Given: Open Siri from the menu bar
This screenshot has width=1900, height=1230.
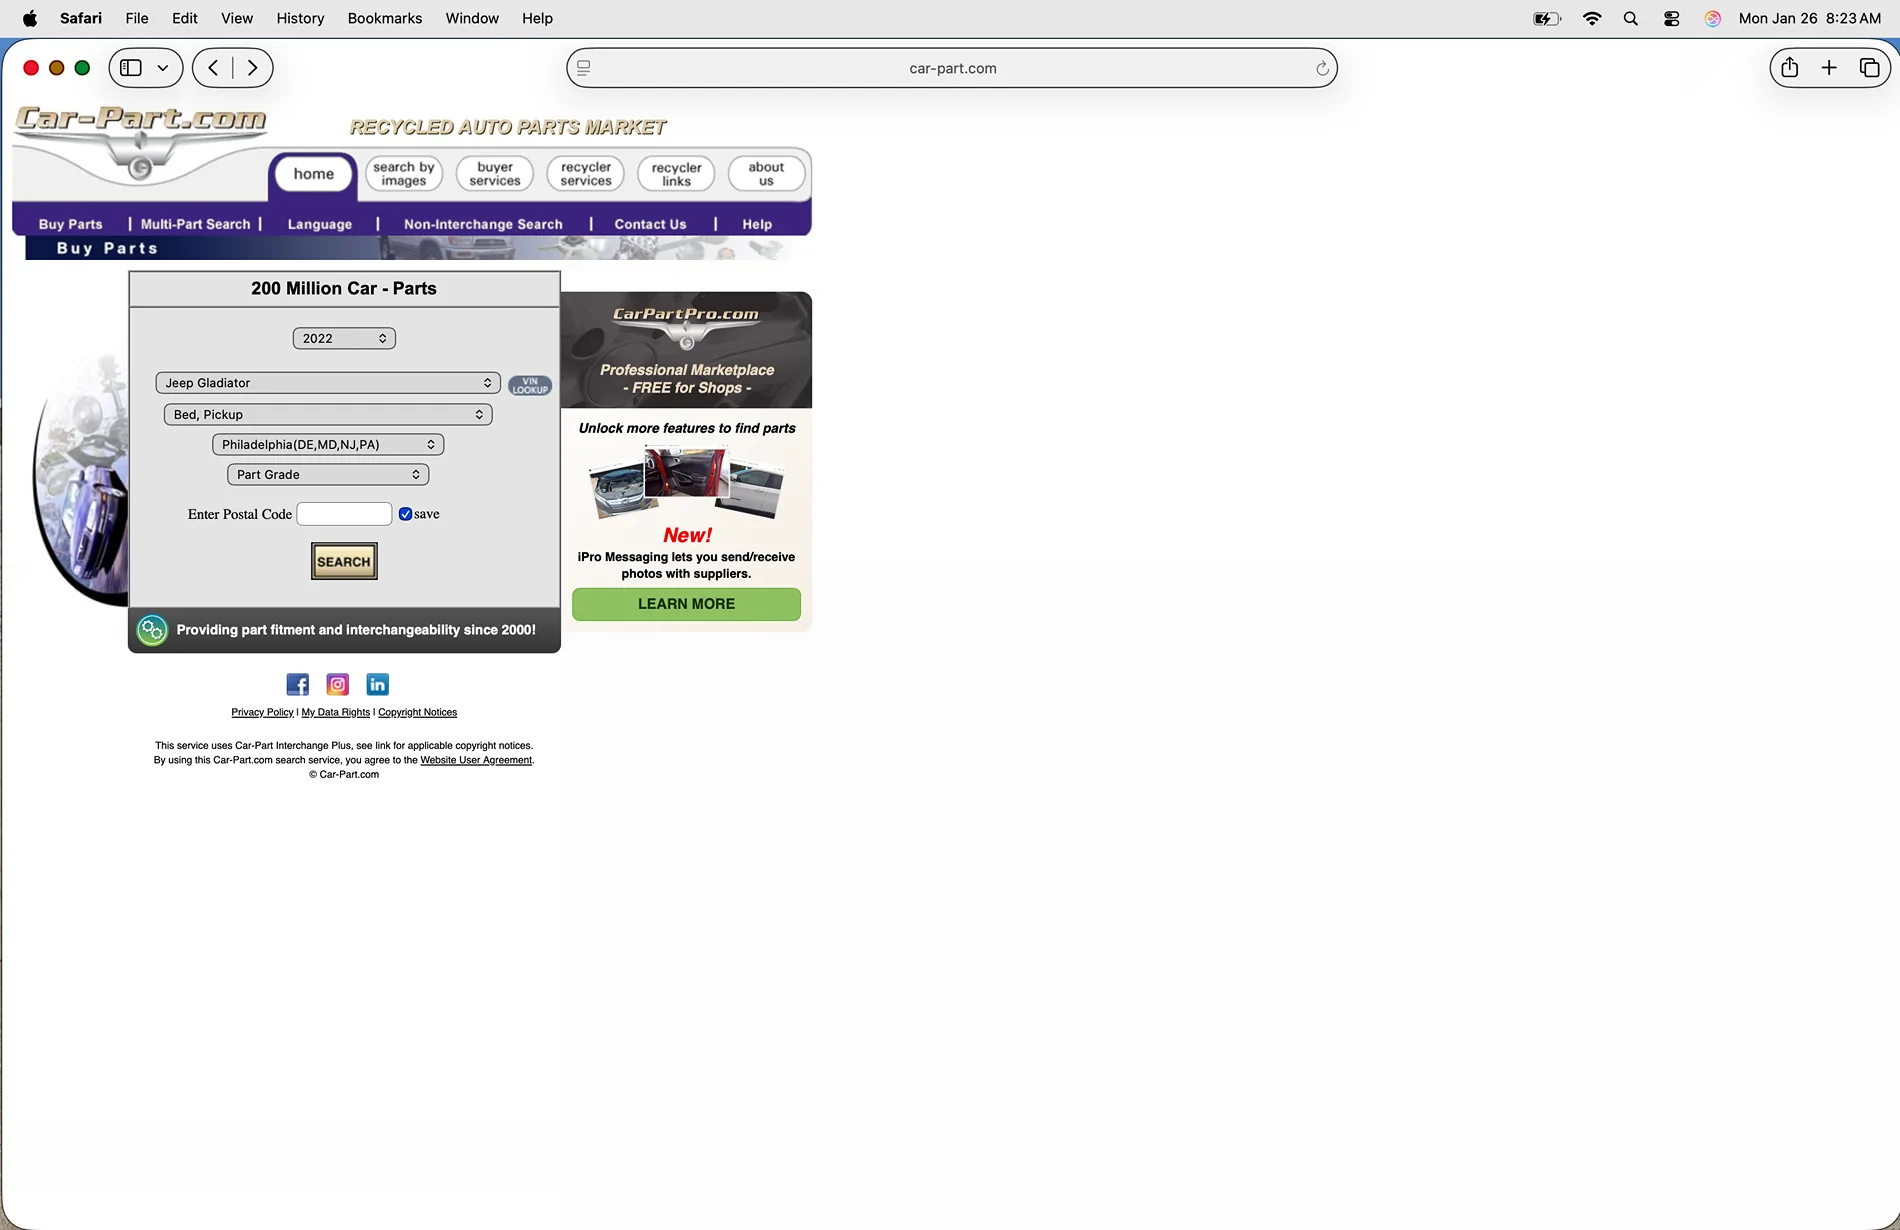Looking at the screenshot, I should coord(1713,18).
